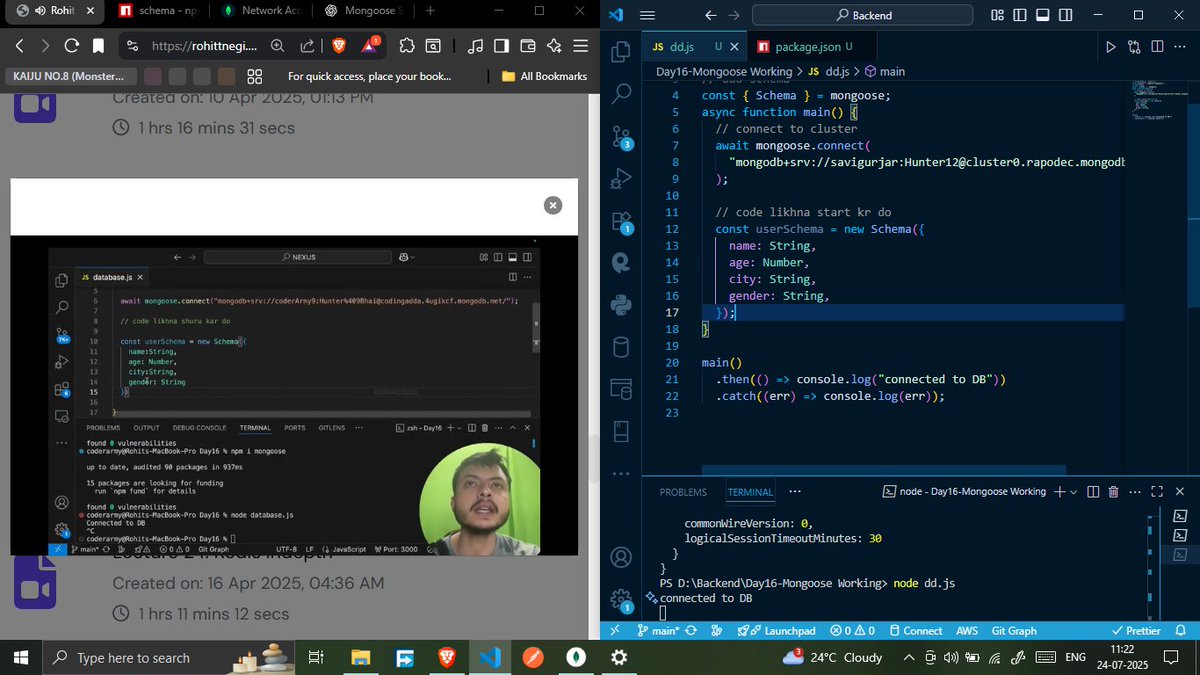1200x675 pixels.
Task: Open the Python icon in the activity bar
Action: pos(621,304)
